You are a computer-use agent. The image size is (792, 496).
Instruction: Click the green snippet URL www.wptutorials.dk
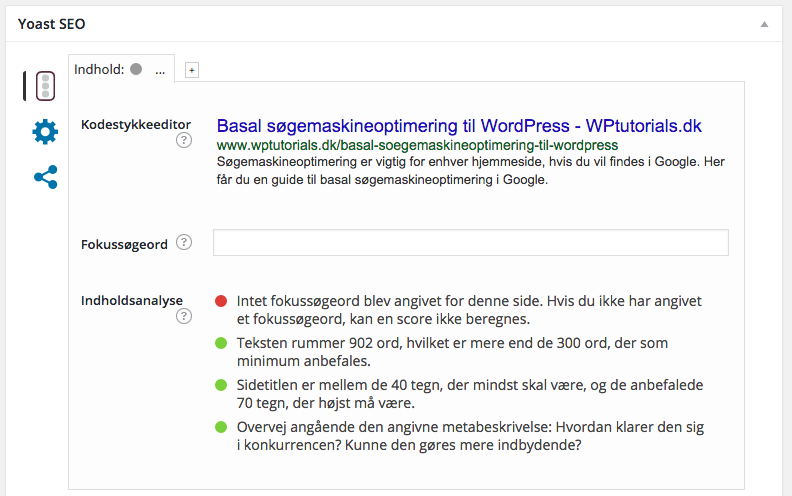417,145
